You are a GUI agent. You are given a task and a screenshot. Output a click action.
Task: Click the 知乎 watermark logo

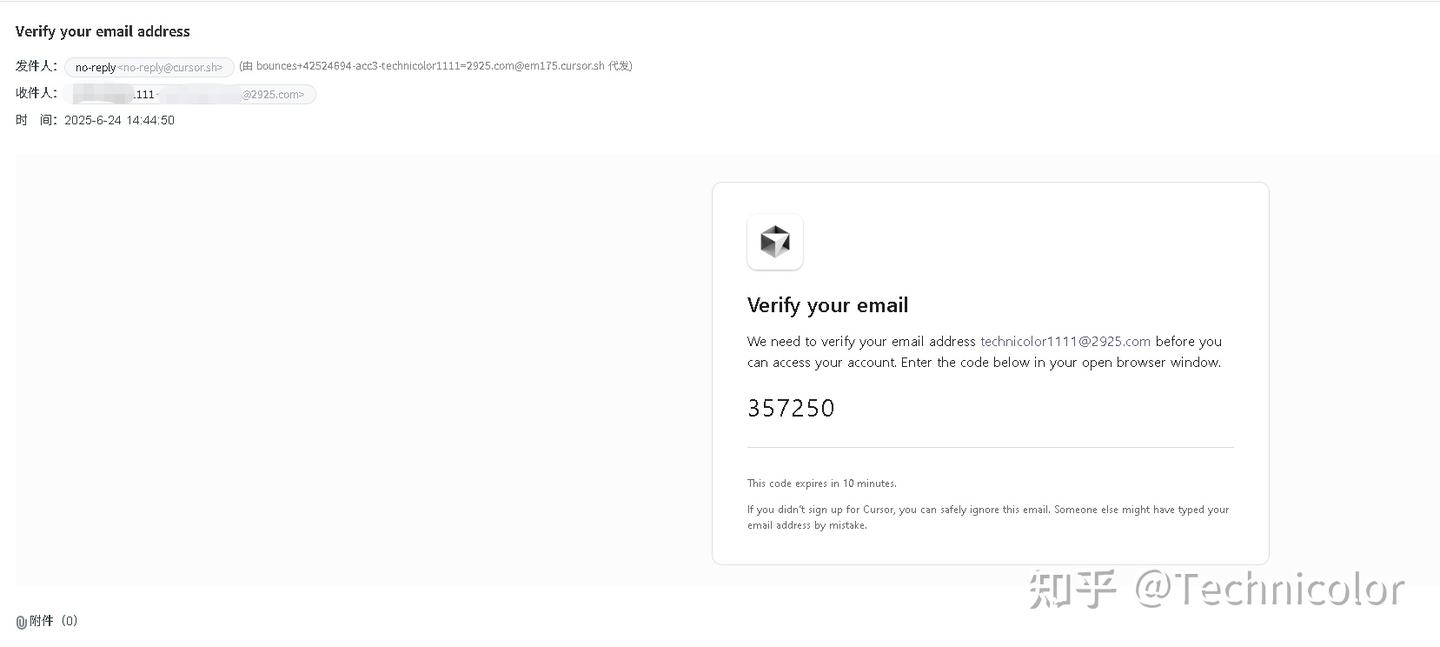[1073, 589]
